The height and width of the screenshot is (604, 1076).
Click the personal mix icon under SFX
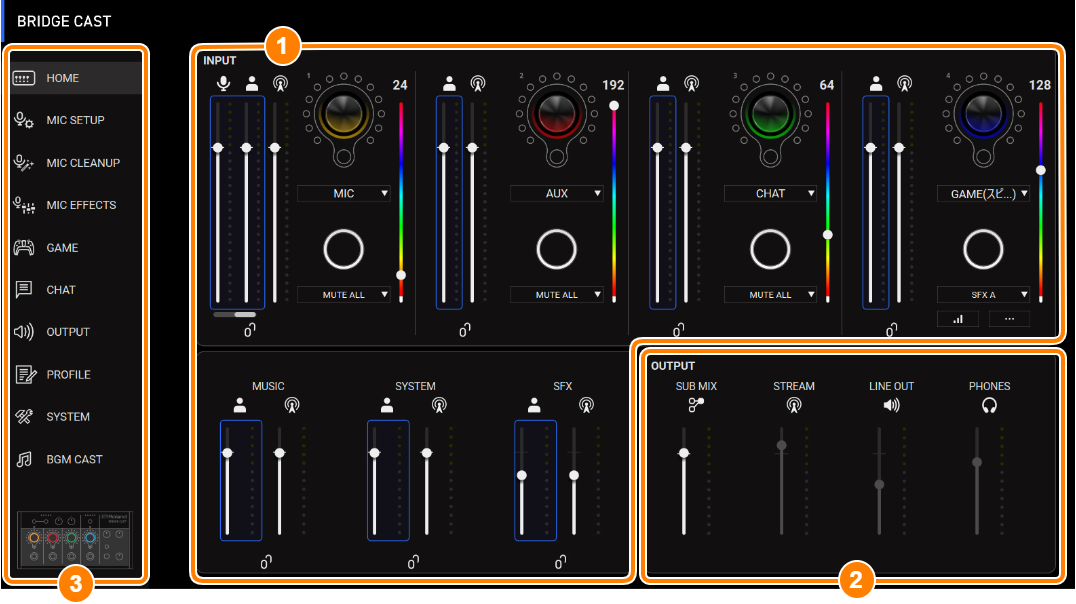[x=534, y=406]
